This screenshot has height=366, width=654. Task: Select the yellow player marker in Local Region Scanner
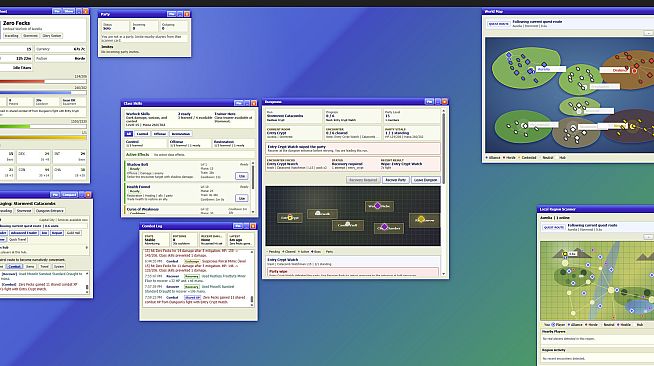coord(566,254)
